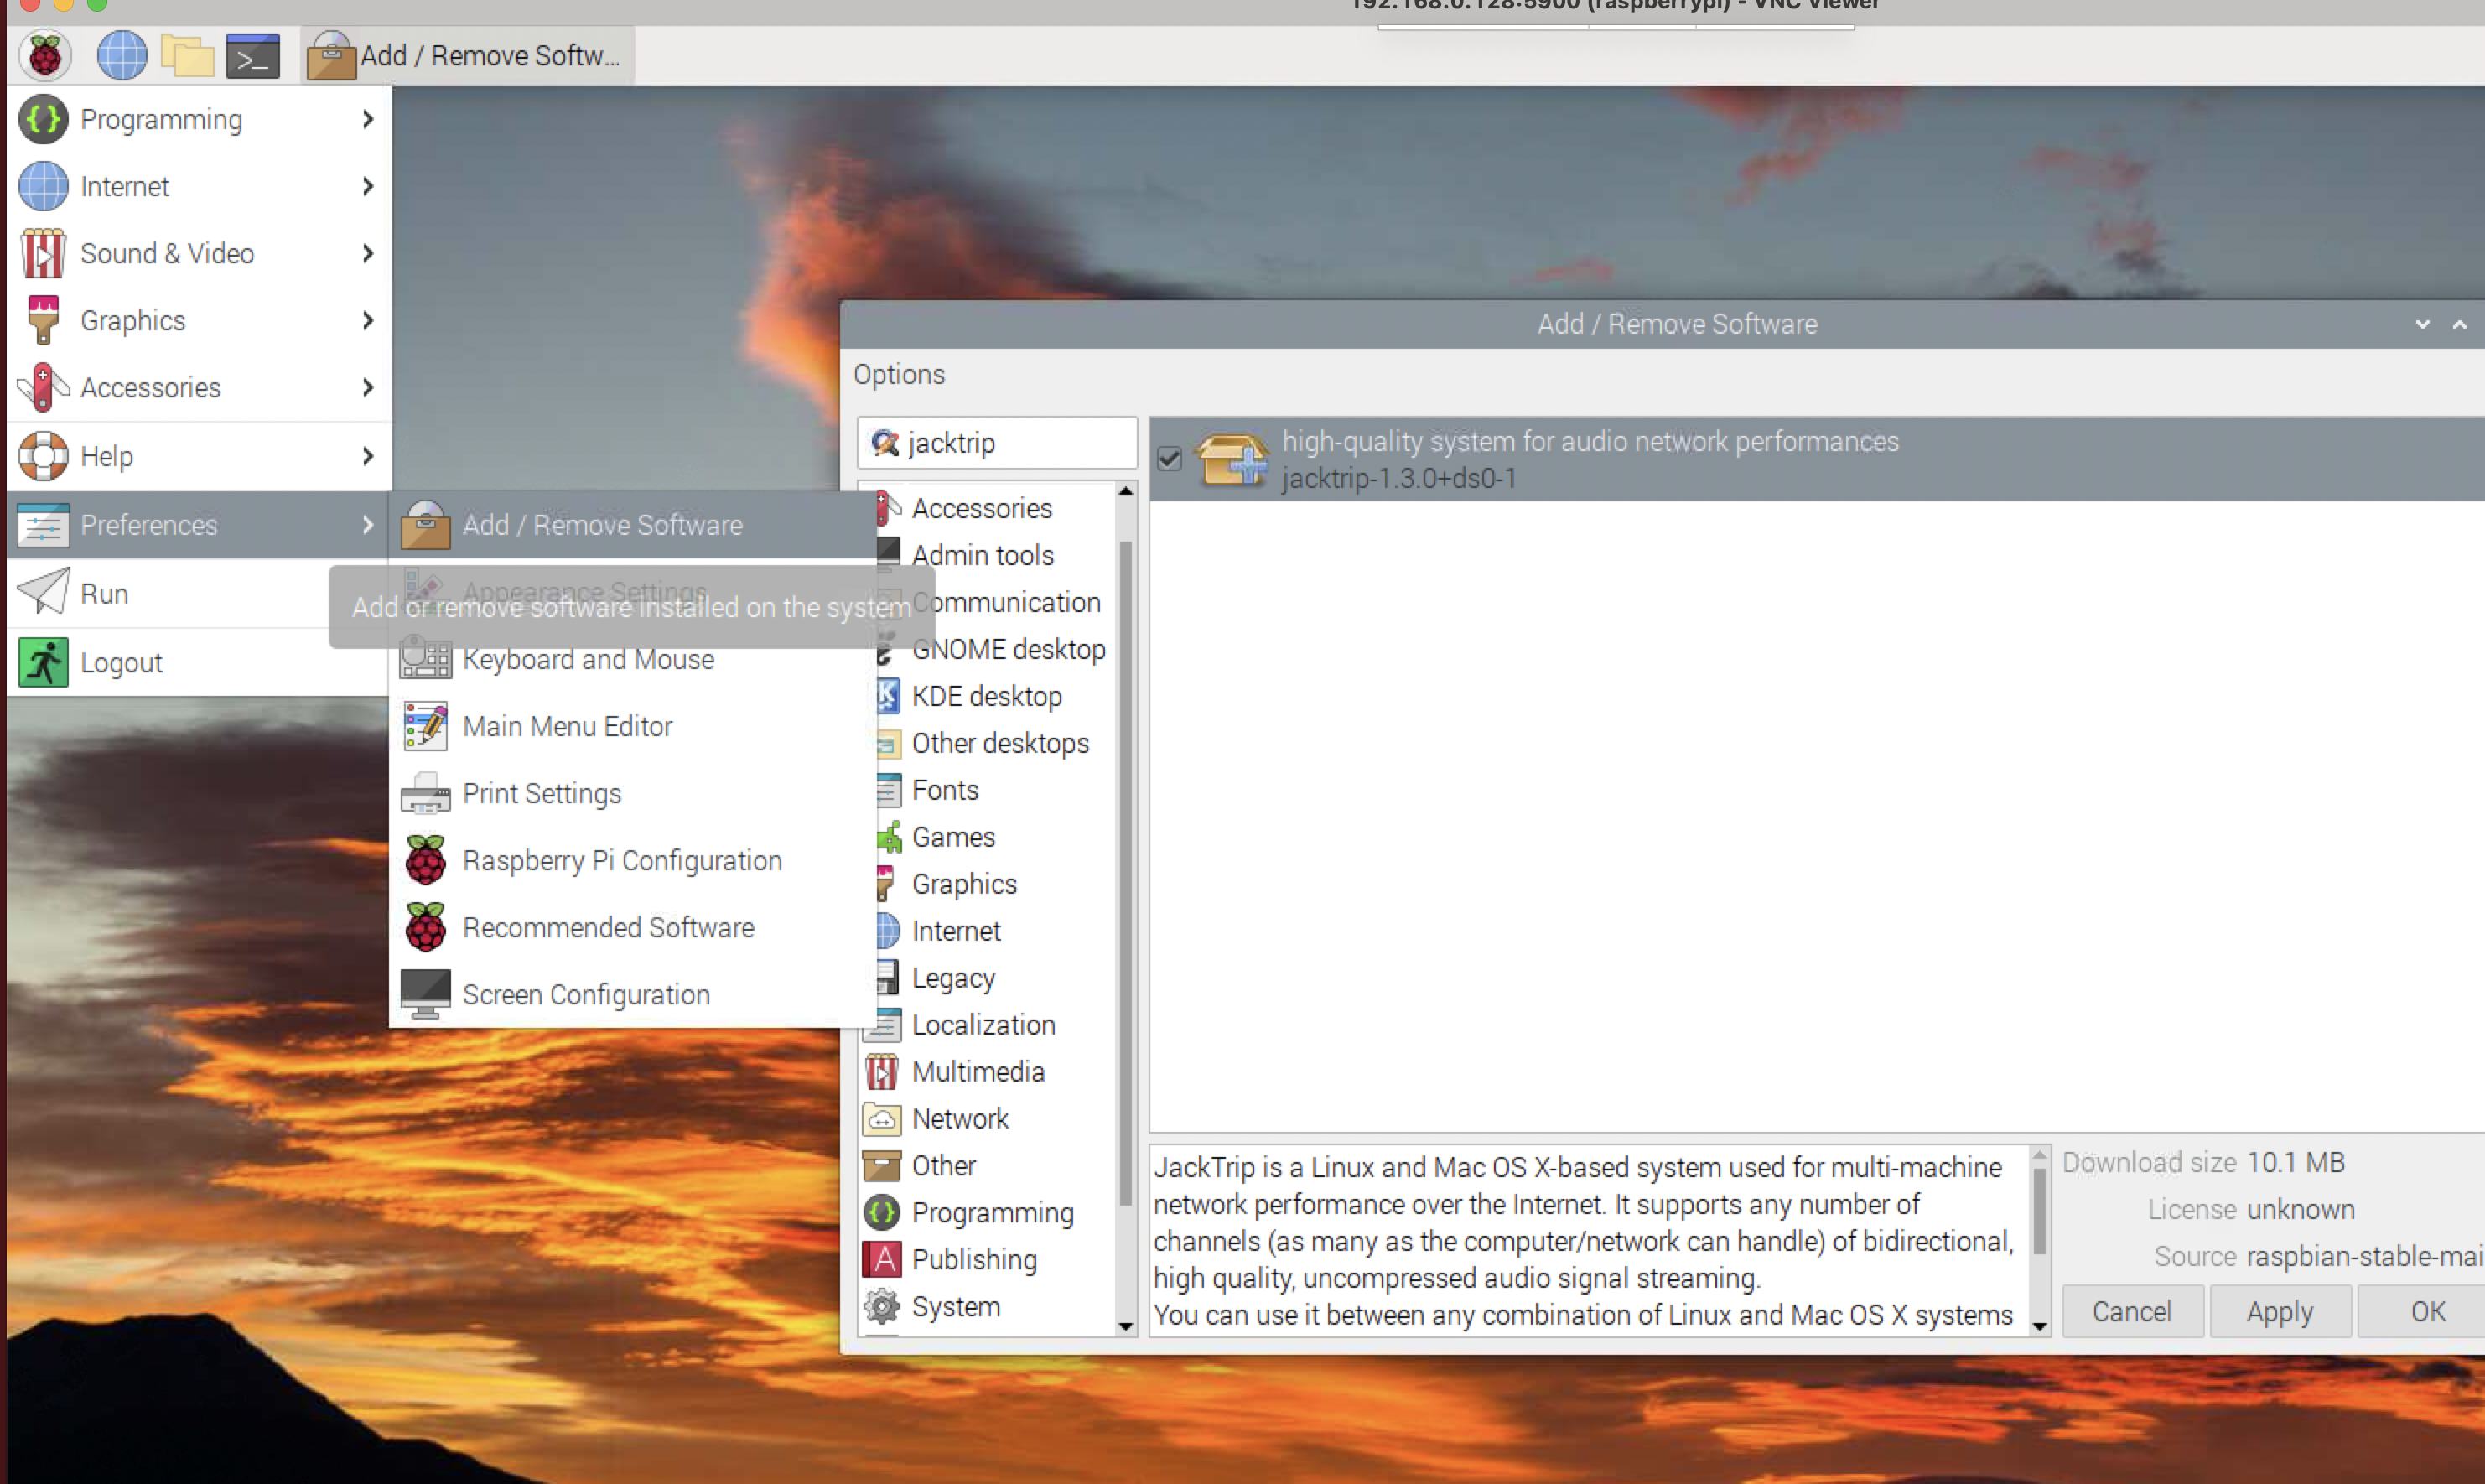The height and width of the screenshot is (1484, 2485).
Task: Select Accessories package category
Action: pos(982,508)
